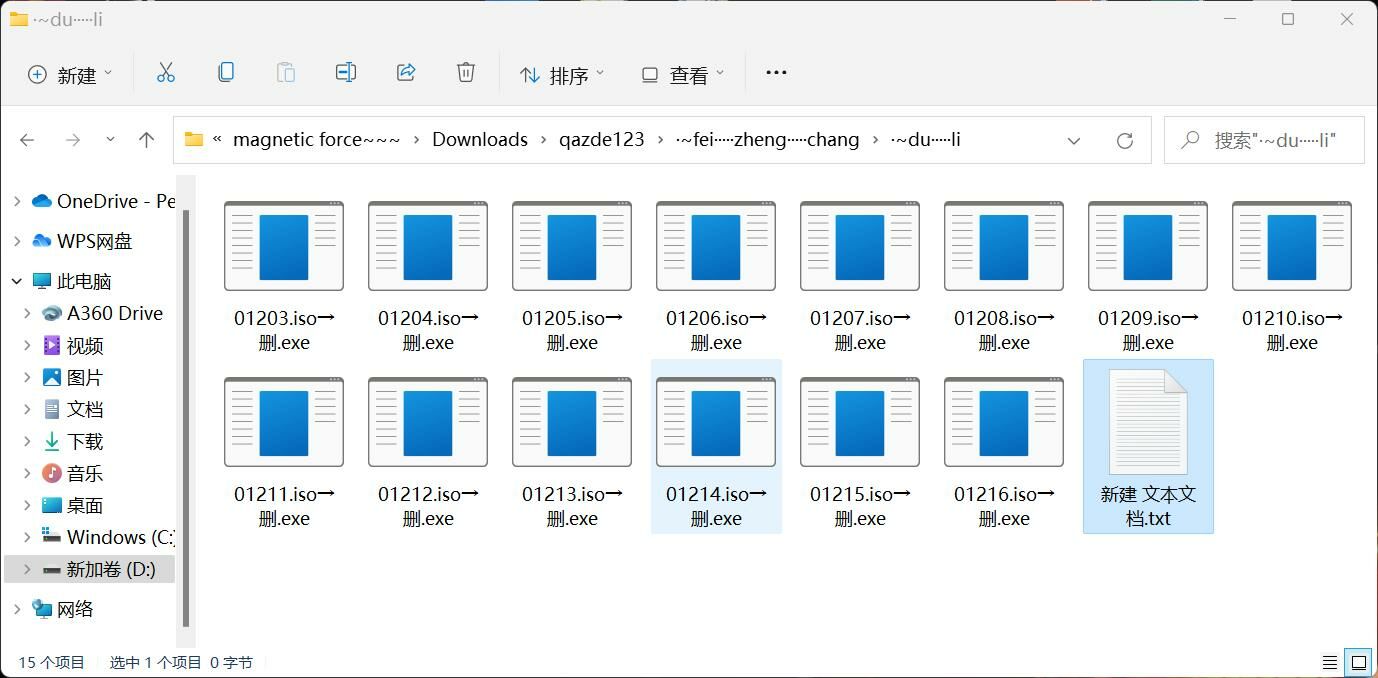
Task: Switch to large thumbnails view
Action: coord(1358,662)
